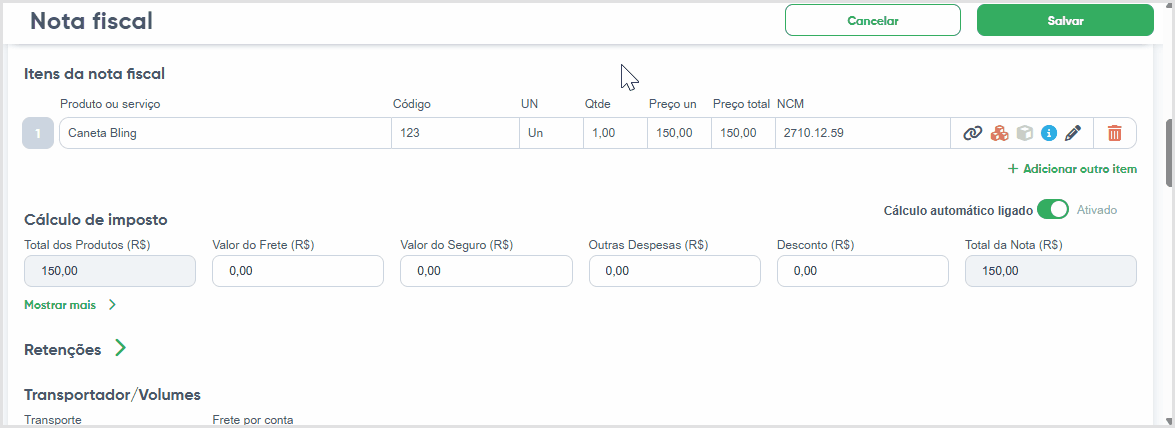Toggle off Cálculo automático ligado switch
Viewport: 1175px width, 428px height.
point(1053,210)
